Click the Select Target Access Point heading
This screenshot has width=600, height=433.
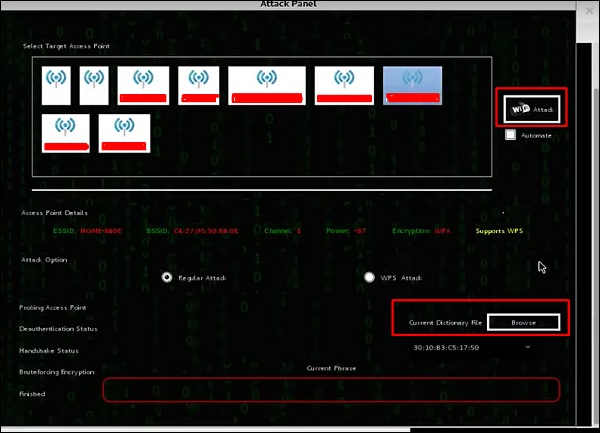[66, 46]
